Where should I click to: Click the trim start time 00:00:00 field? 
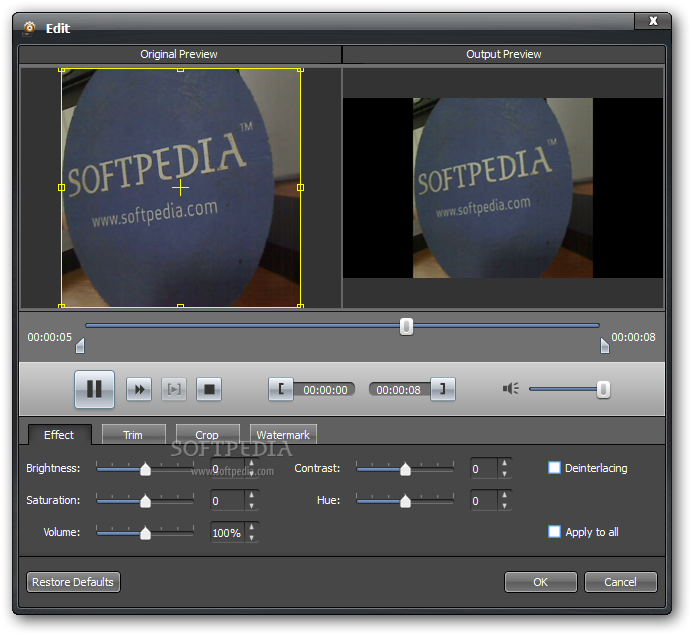(x=325, y=390)
